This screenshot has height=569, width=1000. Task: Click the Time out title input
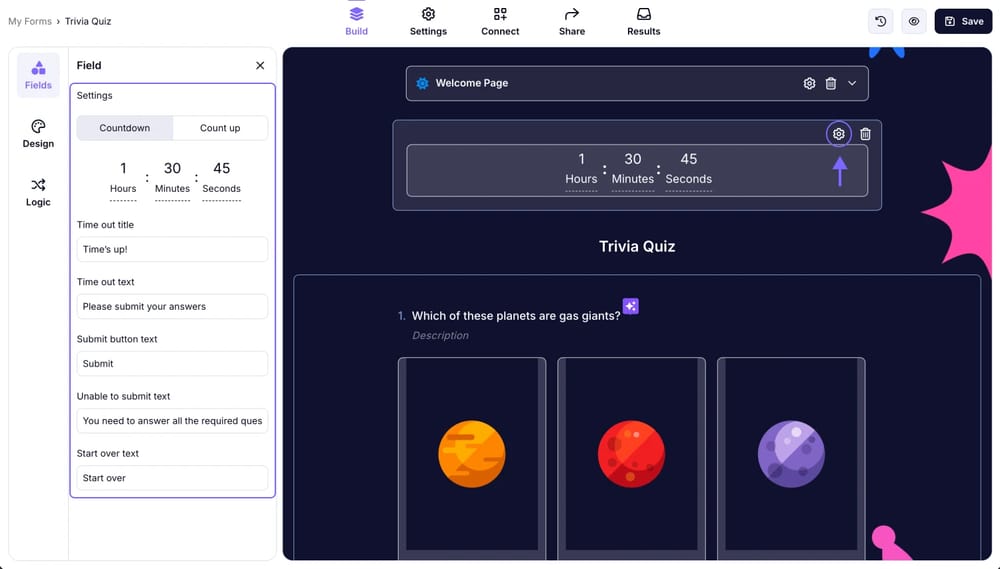coord(172,249)
